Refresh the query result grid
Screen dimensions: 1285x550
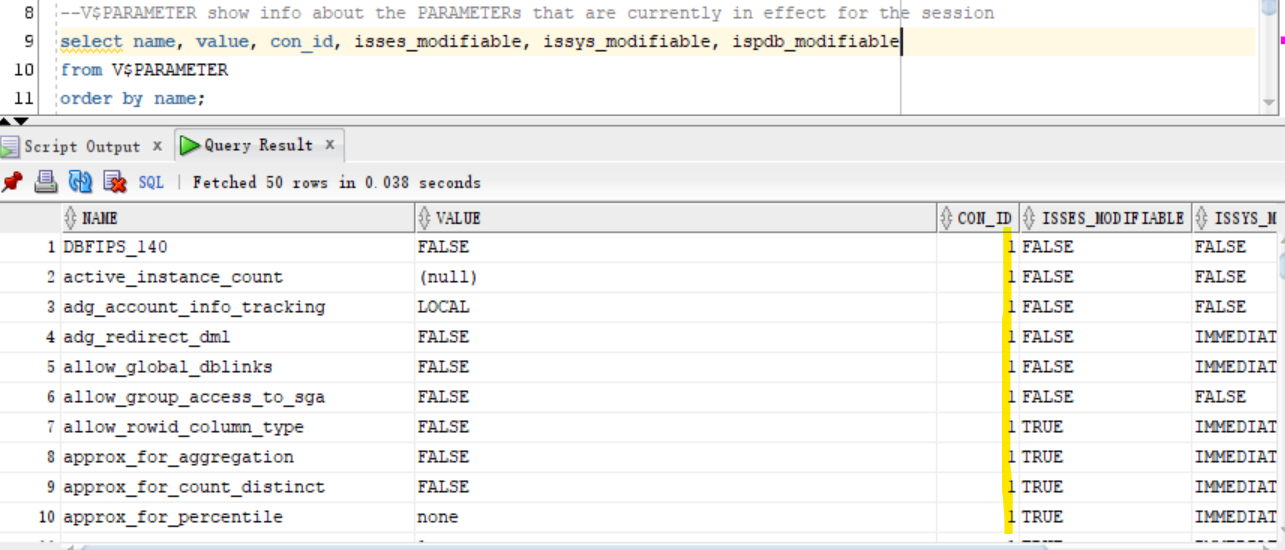point(80,182)
